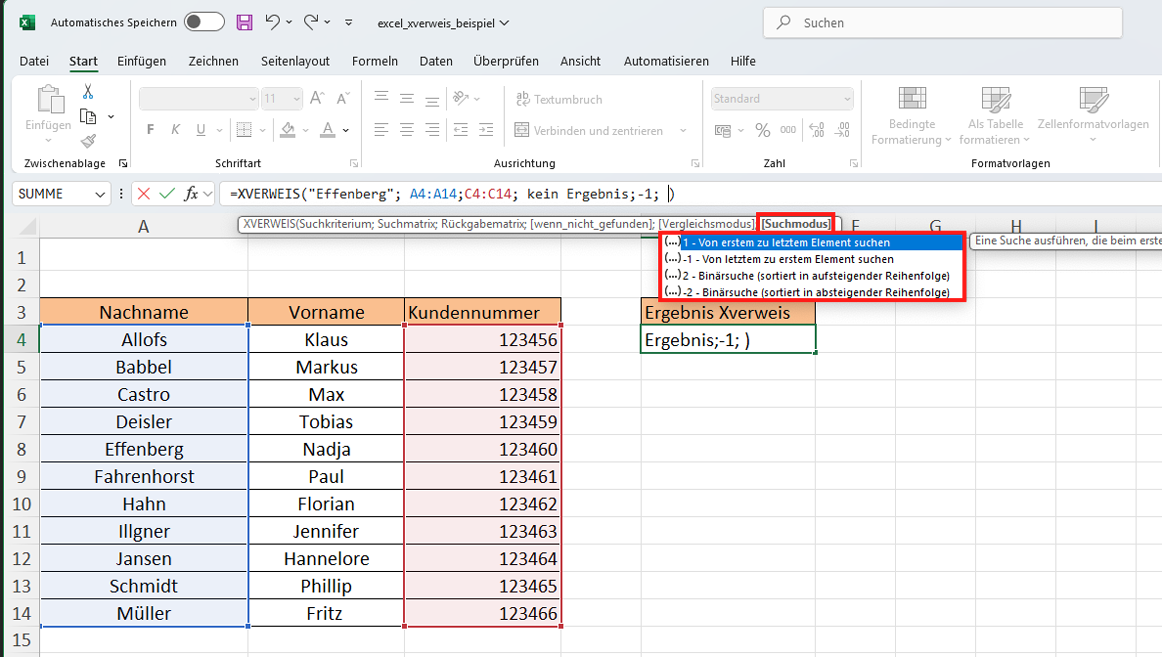Click the purple Save disk icon
The height and width of the screenshot is (657, 1162).
tap(245, 22)
